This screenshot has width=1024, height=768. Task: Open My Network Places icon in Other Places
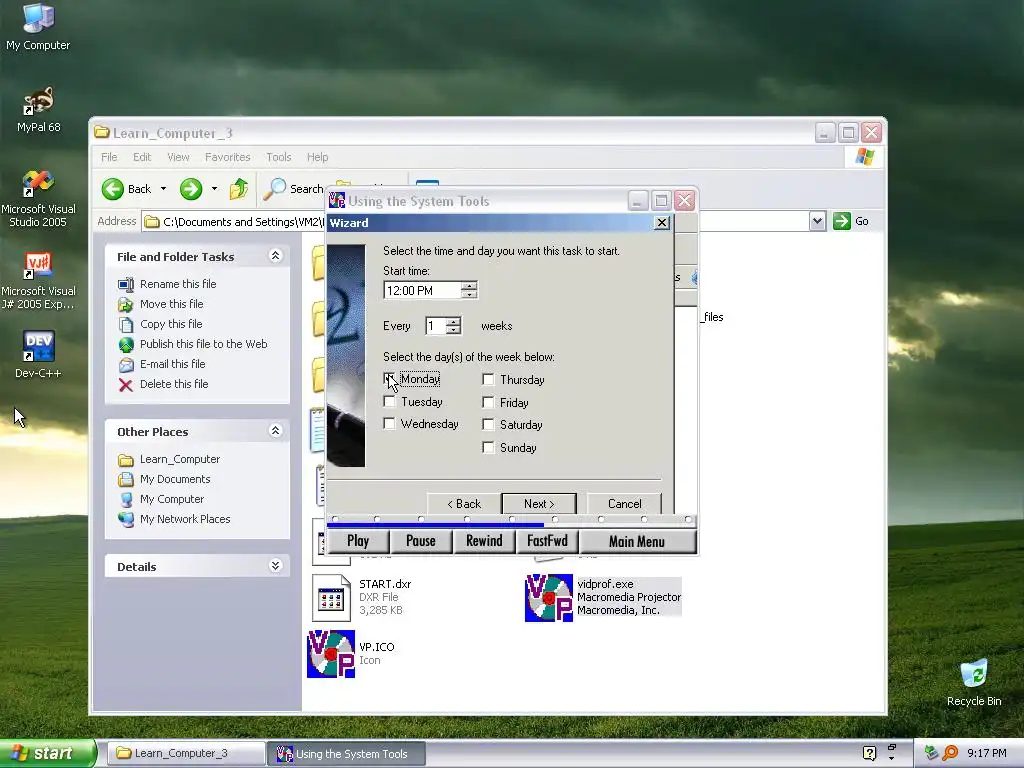(125, 519)
